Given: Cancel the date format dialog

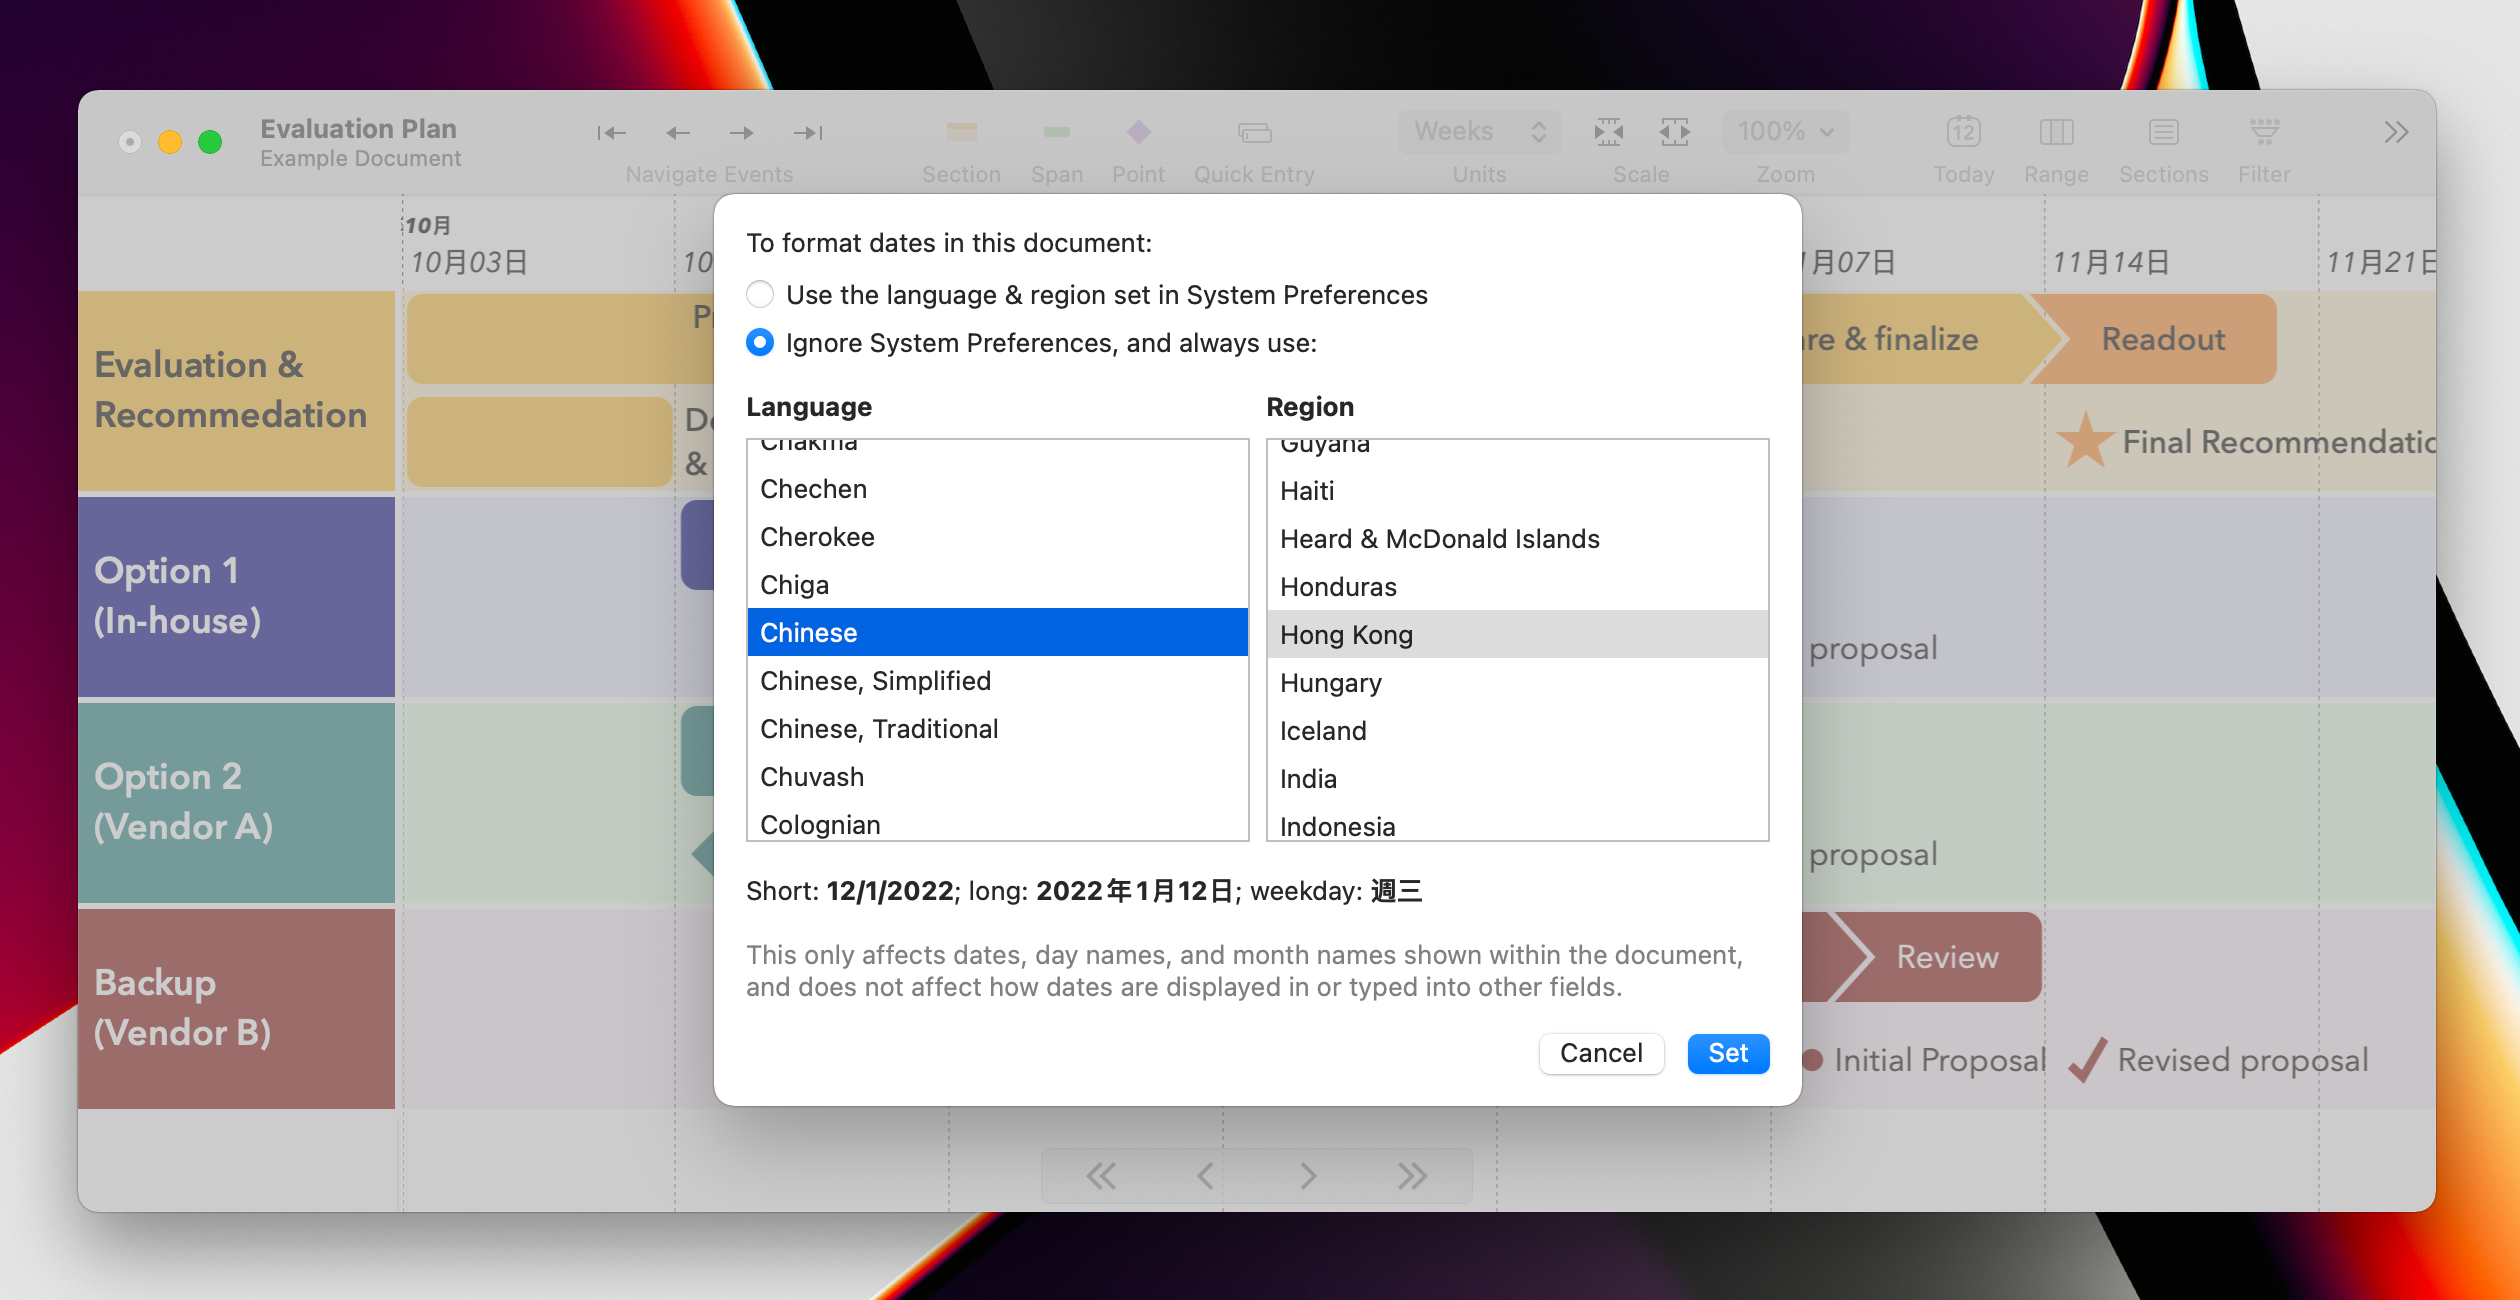Looking at the screenshot, I should coord(1601,1053).
